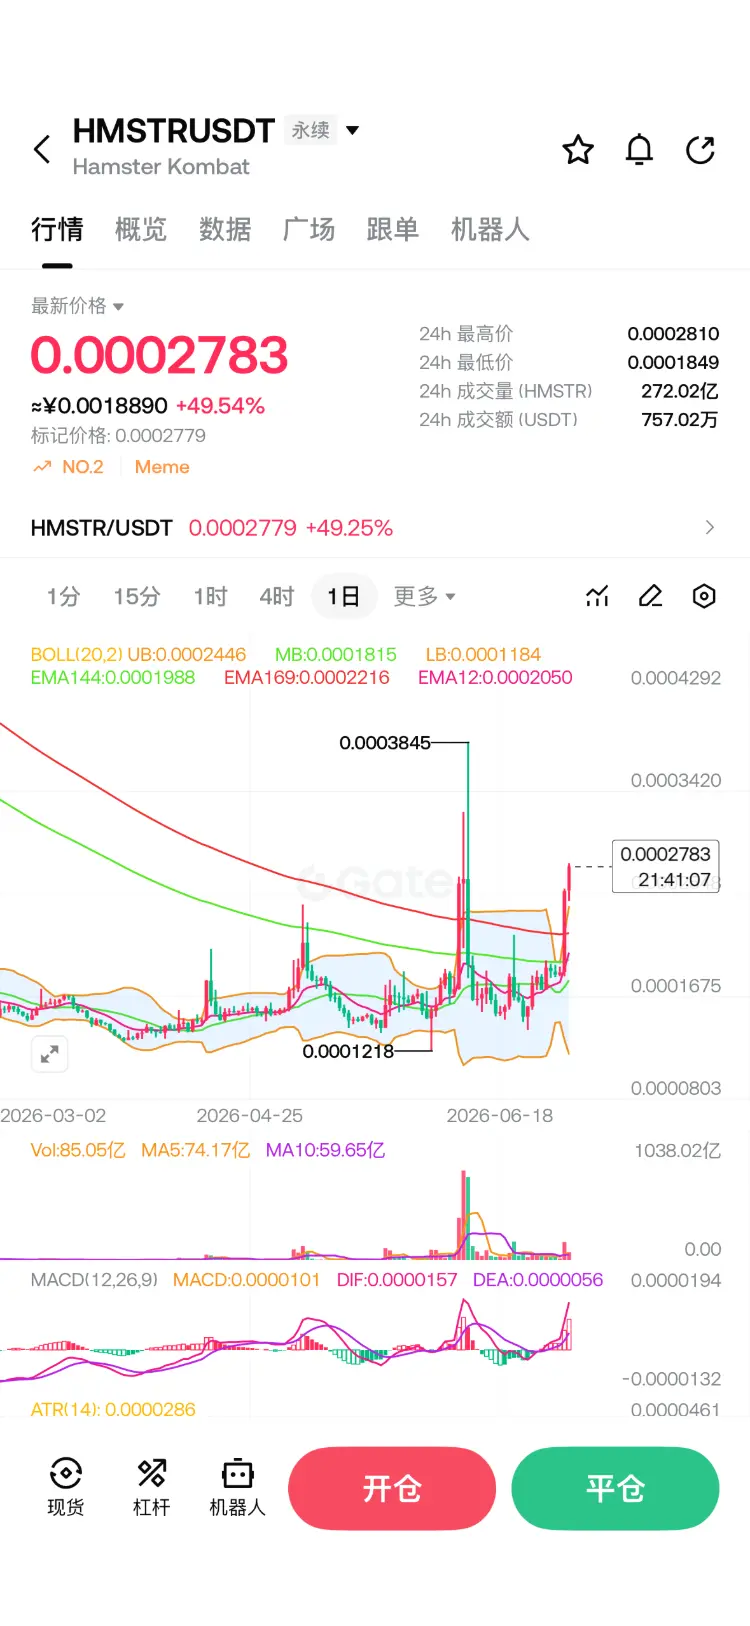Tap the DIF:0.0000157 value
This screenshot has height=1626, width=750.
[x=397, y=1279]
